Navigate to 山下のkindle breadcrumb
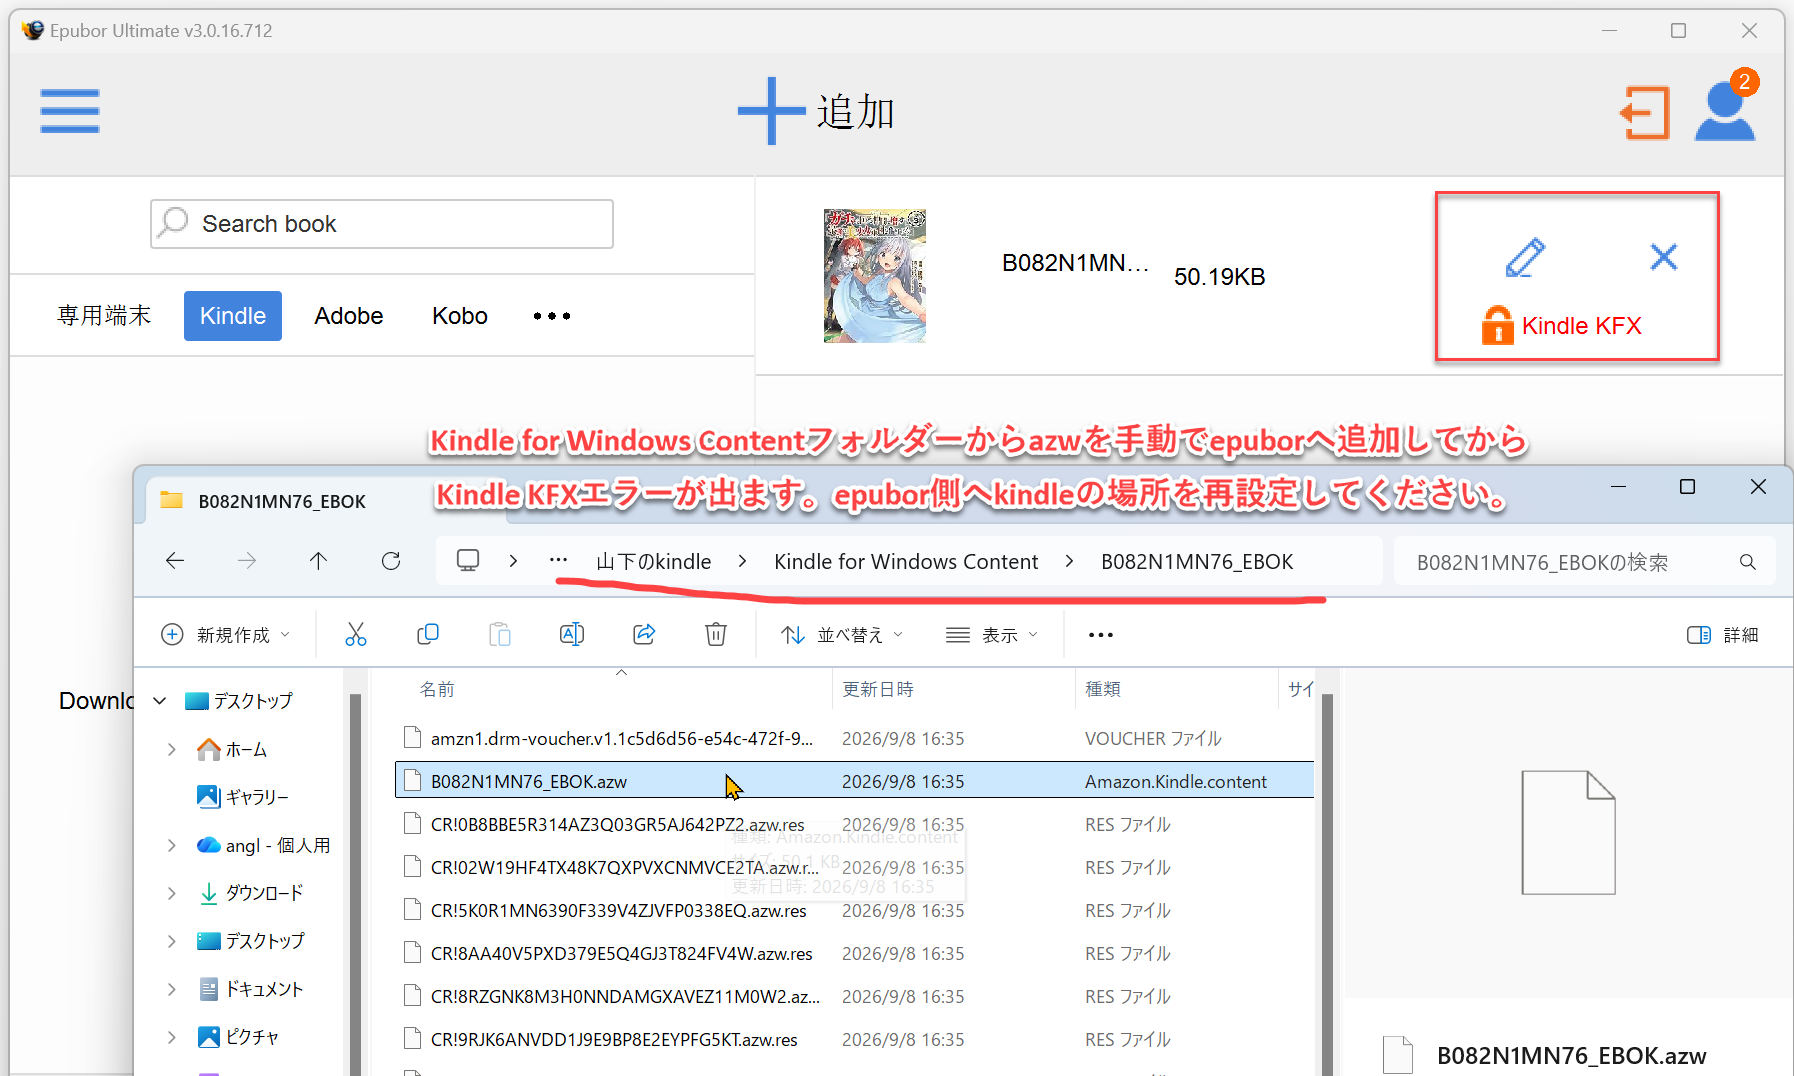This screenshot has width=1794, height=1076. 654,562
